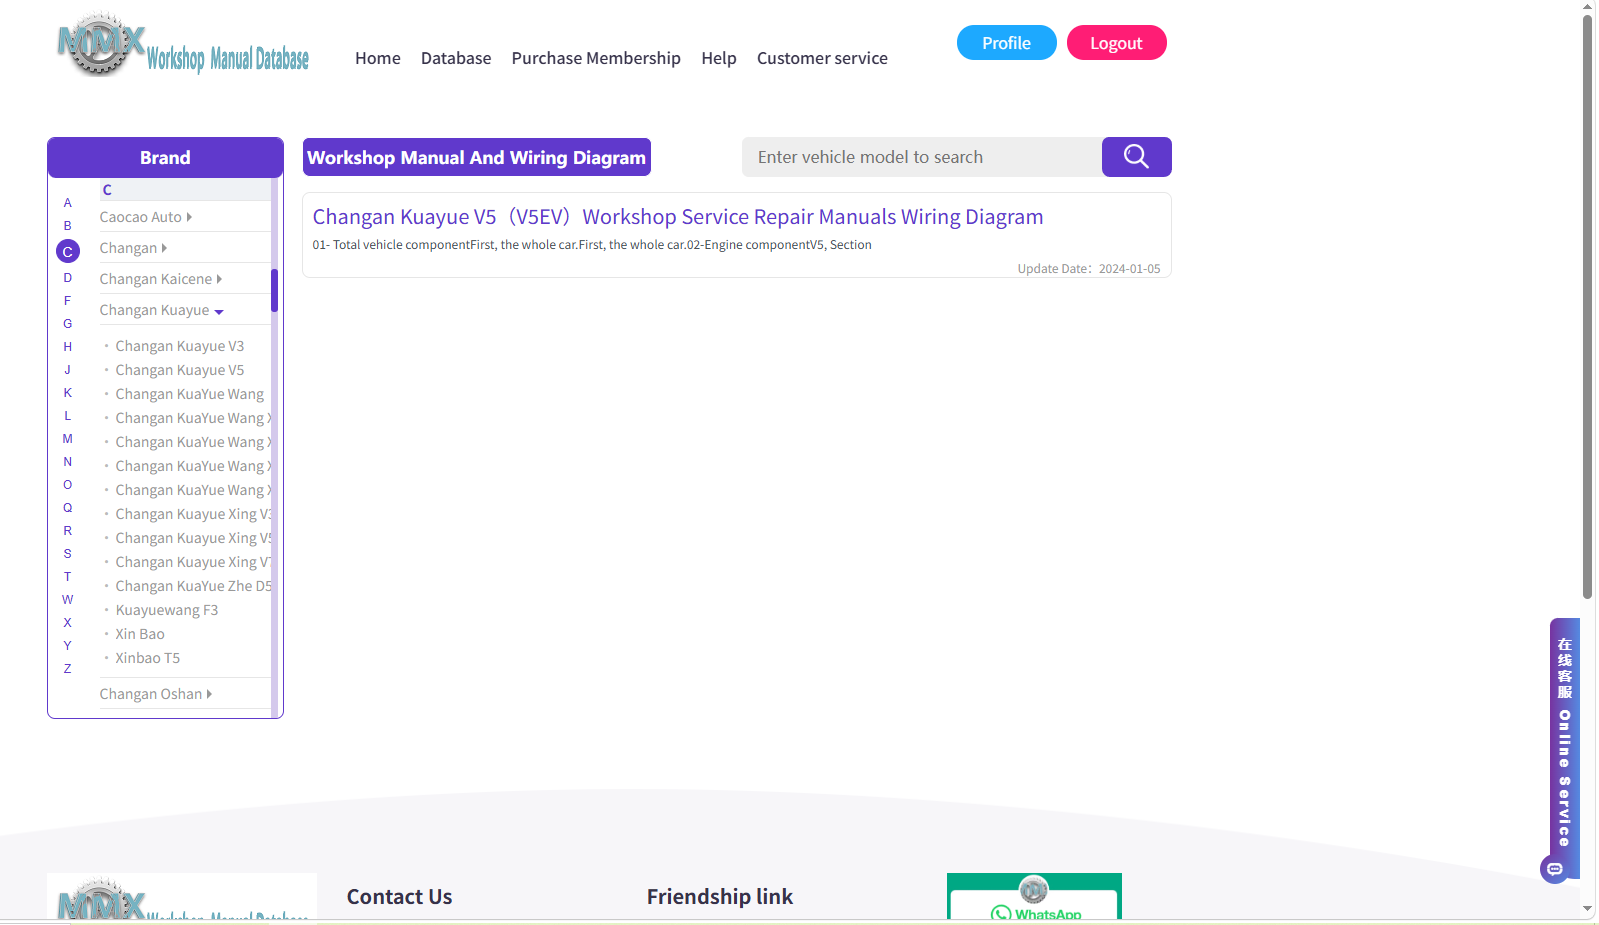The height and width of the screenshot is (925, 1599).
Task: Select letter N in brand index
Action: 68,462
